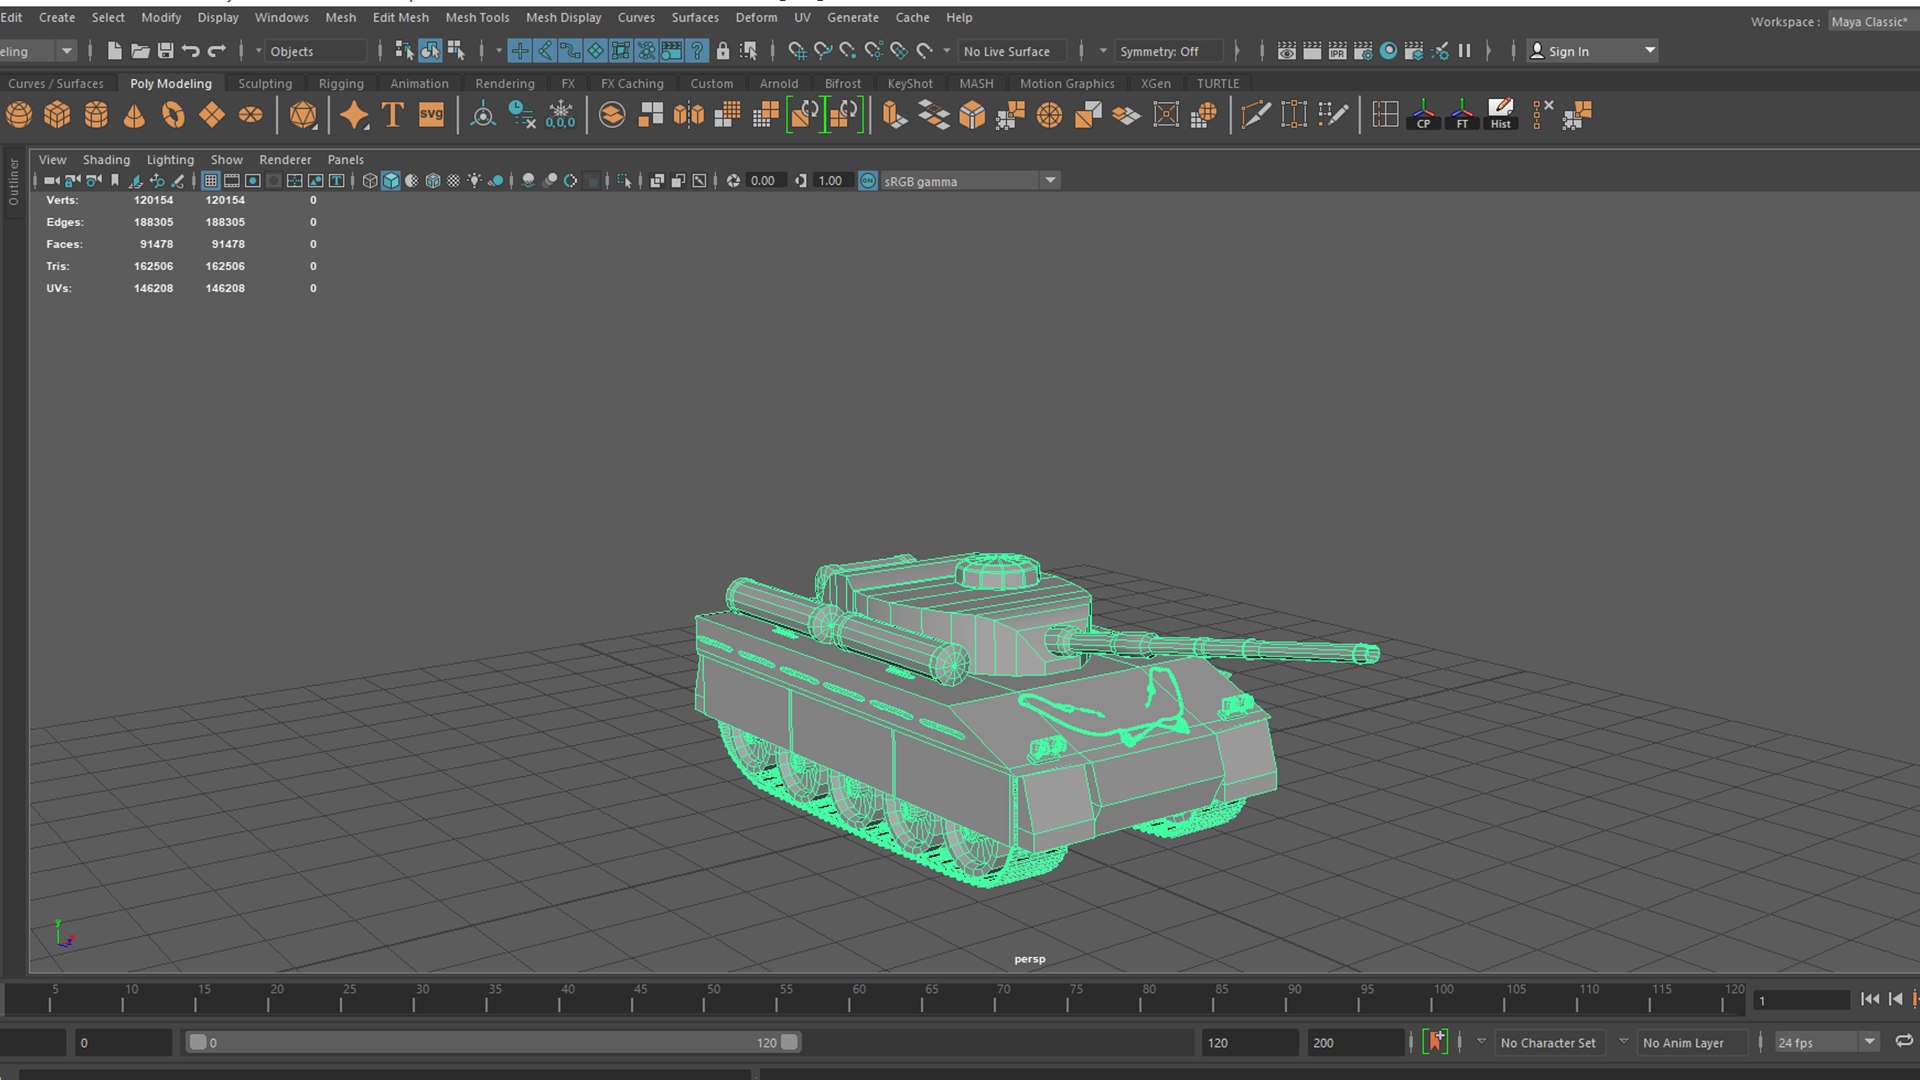Image resolution: width=1920 pixels, height=1080 pixels.
Task: Create a polygon sphere from the shelf
Action: (x=19, y=115)
